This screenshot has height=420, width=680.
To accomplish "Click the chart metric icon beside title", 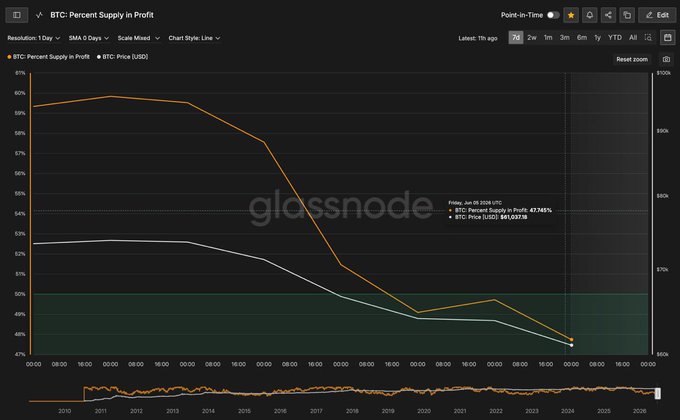I will [39, 15].
